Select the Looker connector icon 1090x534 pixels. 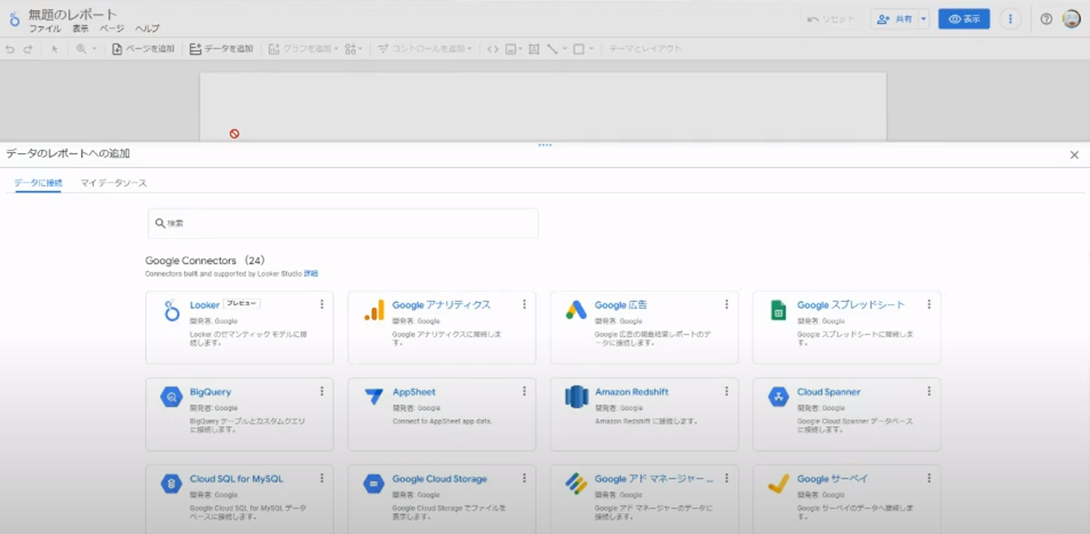point(172,311)
